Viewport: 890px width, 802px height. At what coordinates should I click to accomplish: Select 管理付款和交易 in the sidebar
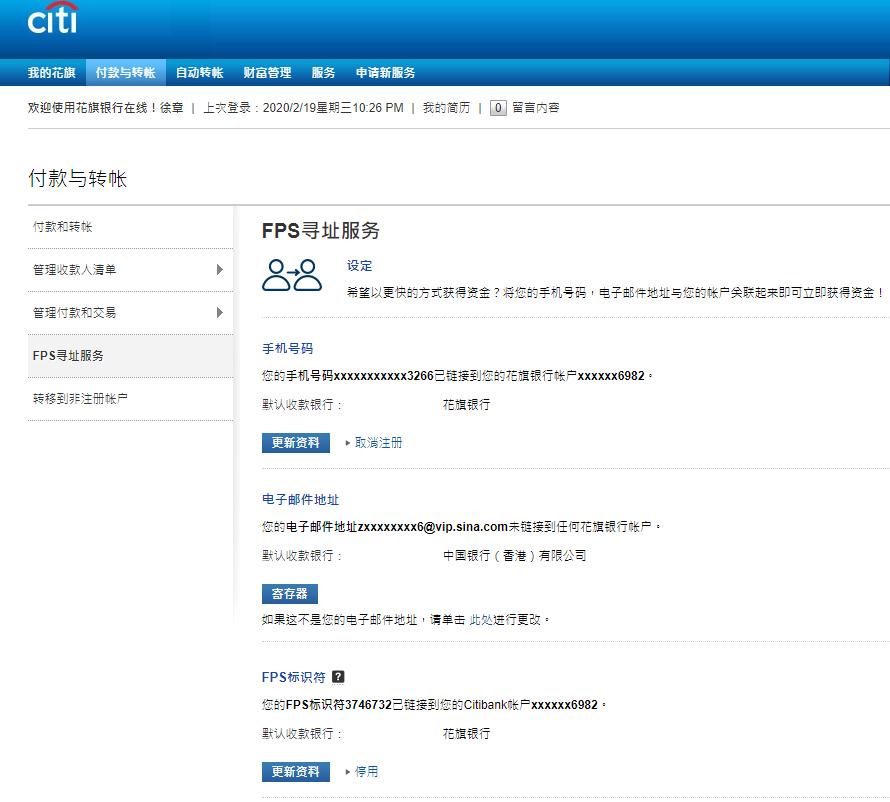(131, 313)
